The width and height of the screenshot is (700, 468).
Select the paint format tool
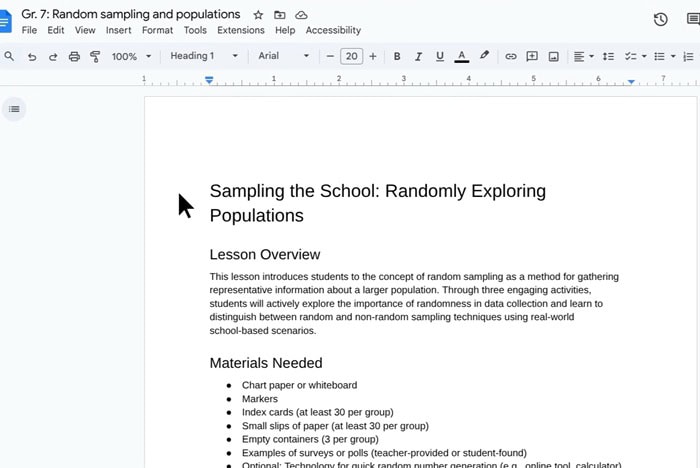point(95,57)
